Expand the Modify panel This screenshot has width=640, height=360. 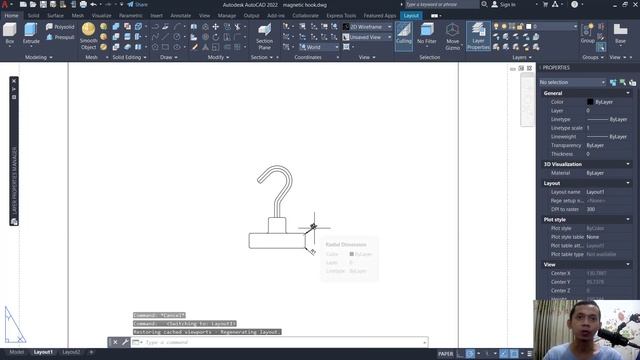[218, 58]
